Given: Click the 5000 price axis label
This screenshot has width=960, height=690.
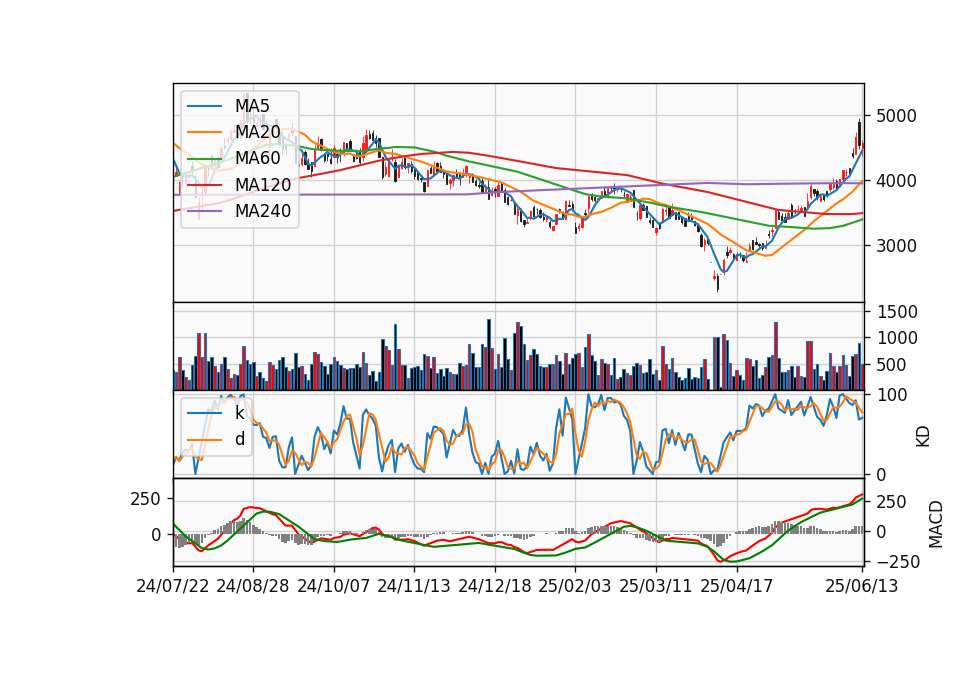Looking at the screenshot, I should pos(896,116).
